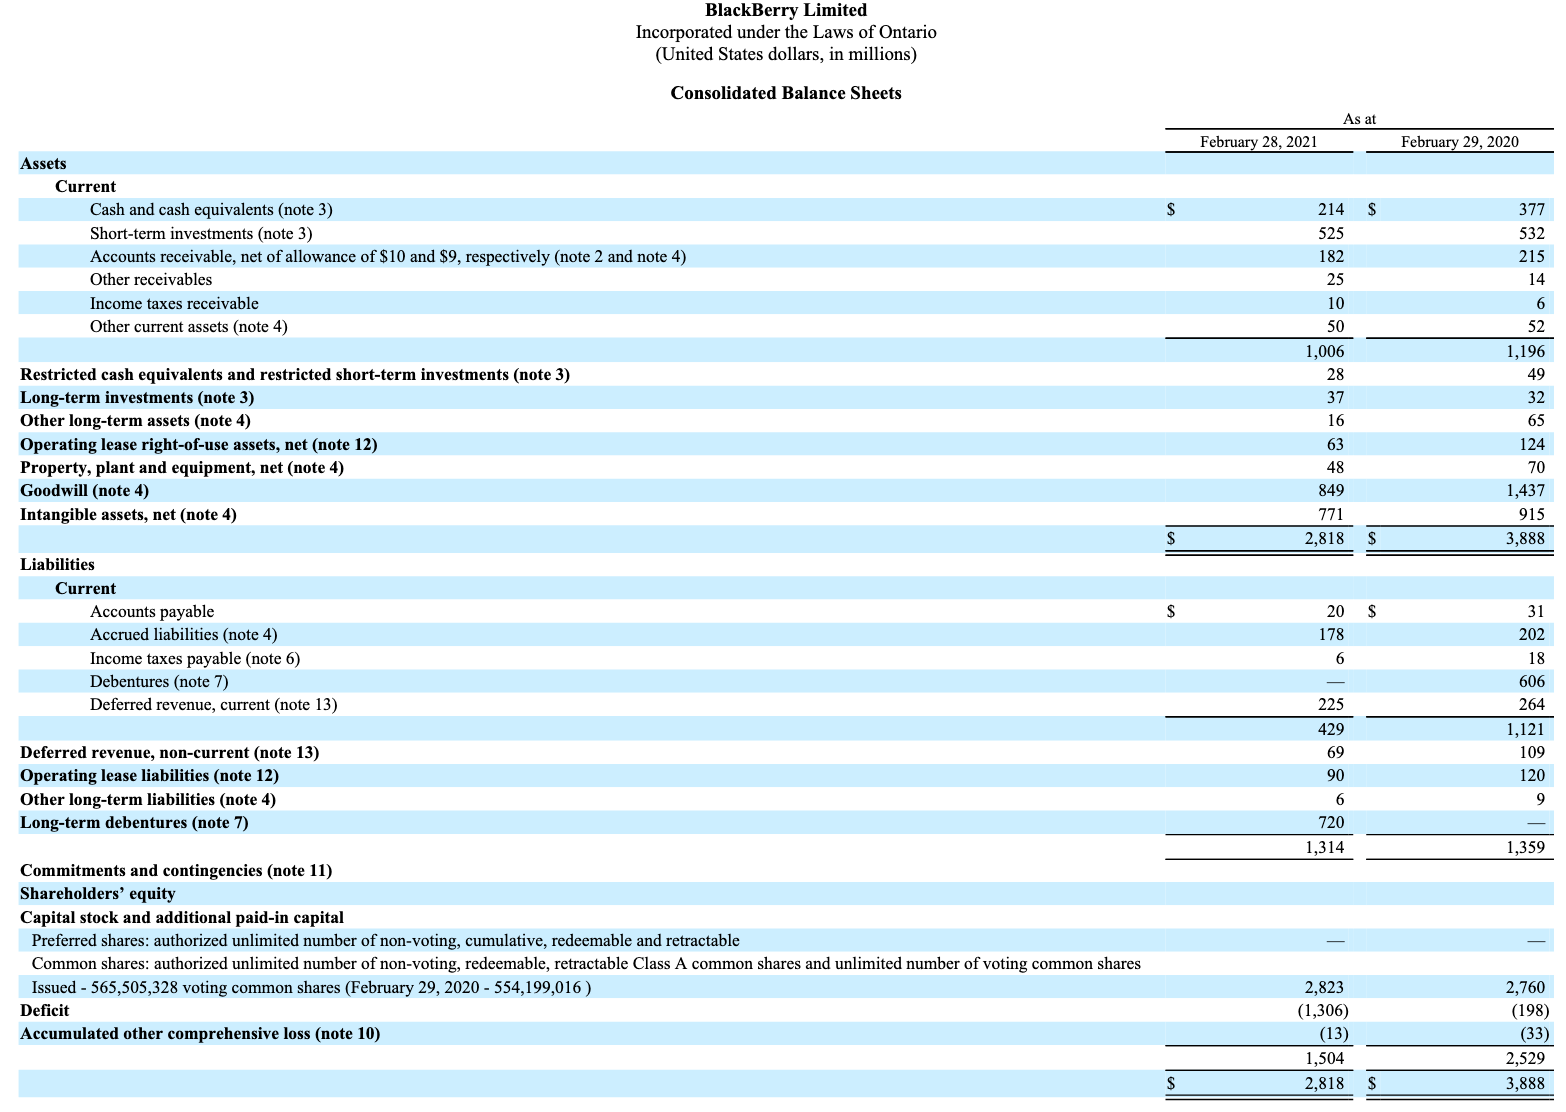Select the Income taxes receivable row
Image resolution: width=1566 pixels, height=1112 pixels.
[x=174, y=303]
